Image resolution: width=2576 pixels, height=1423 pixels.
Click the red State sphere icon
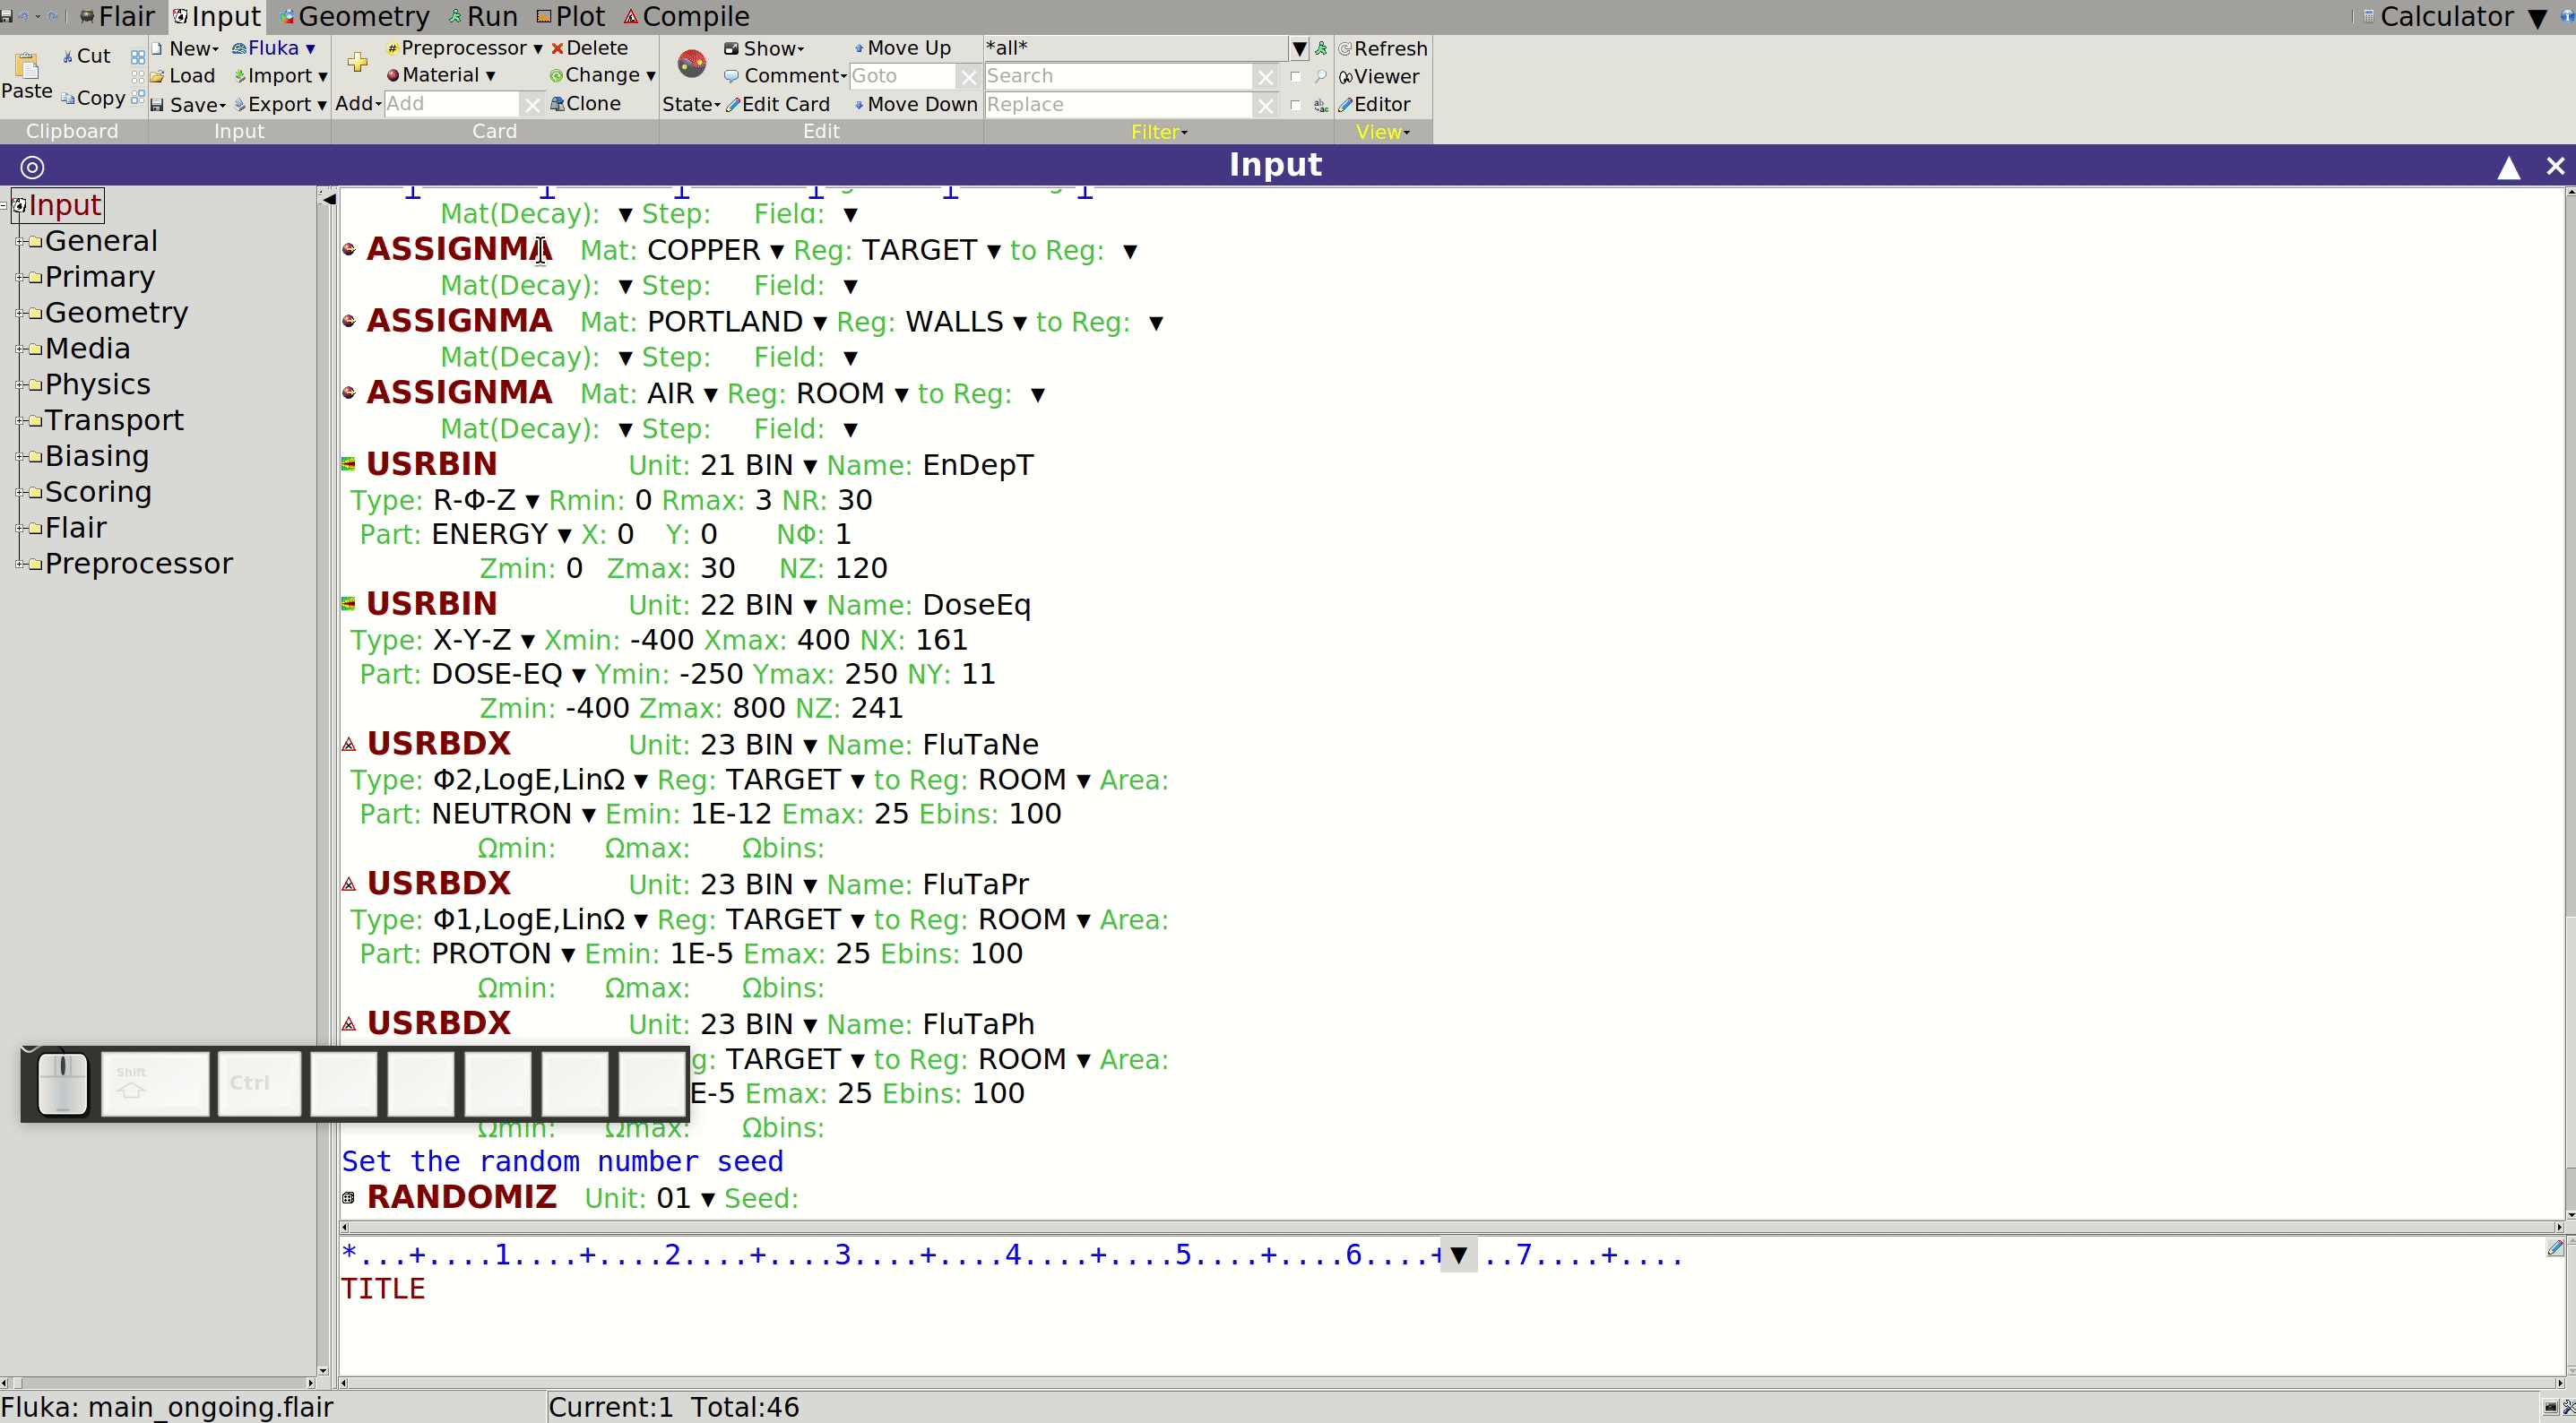point(691,64)
